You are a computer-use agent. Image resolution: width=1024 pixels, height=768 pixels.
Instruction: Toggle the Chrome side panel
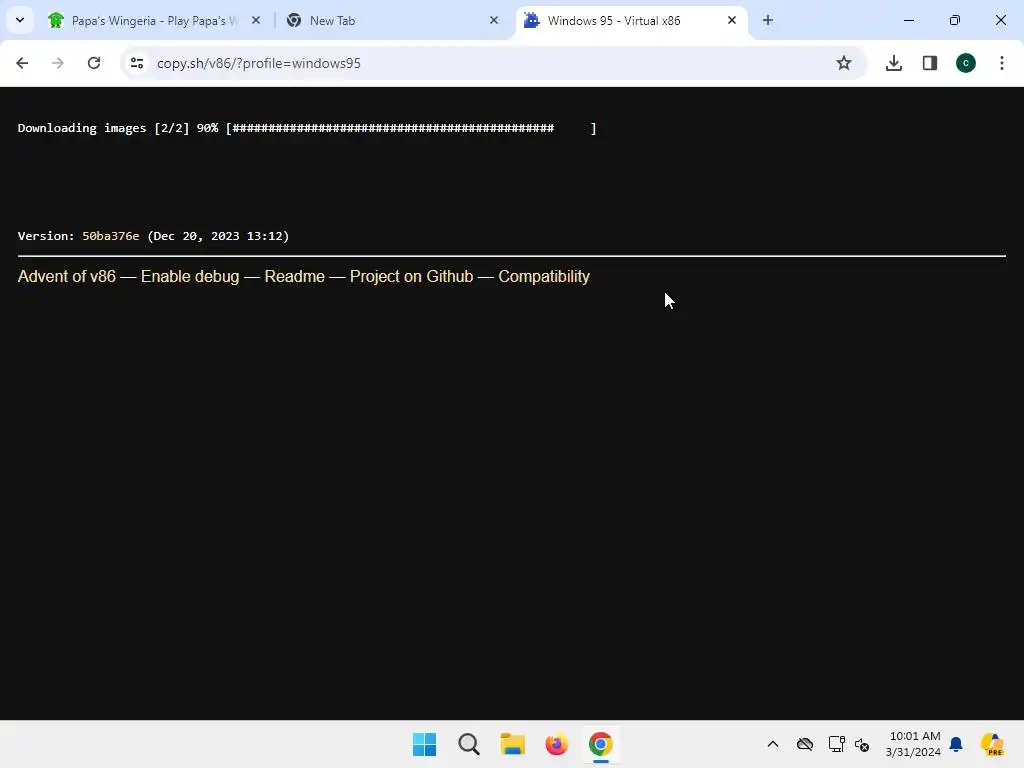[x=930, y=63]
